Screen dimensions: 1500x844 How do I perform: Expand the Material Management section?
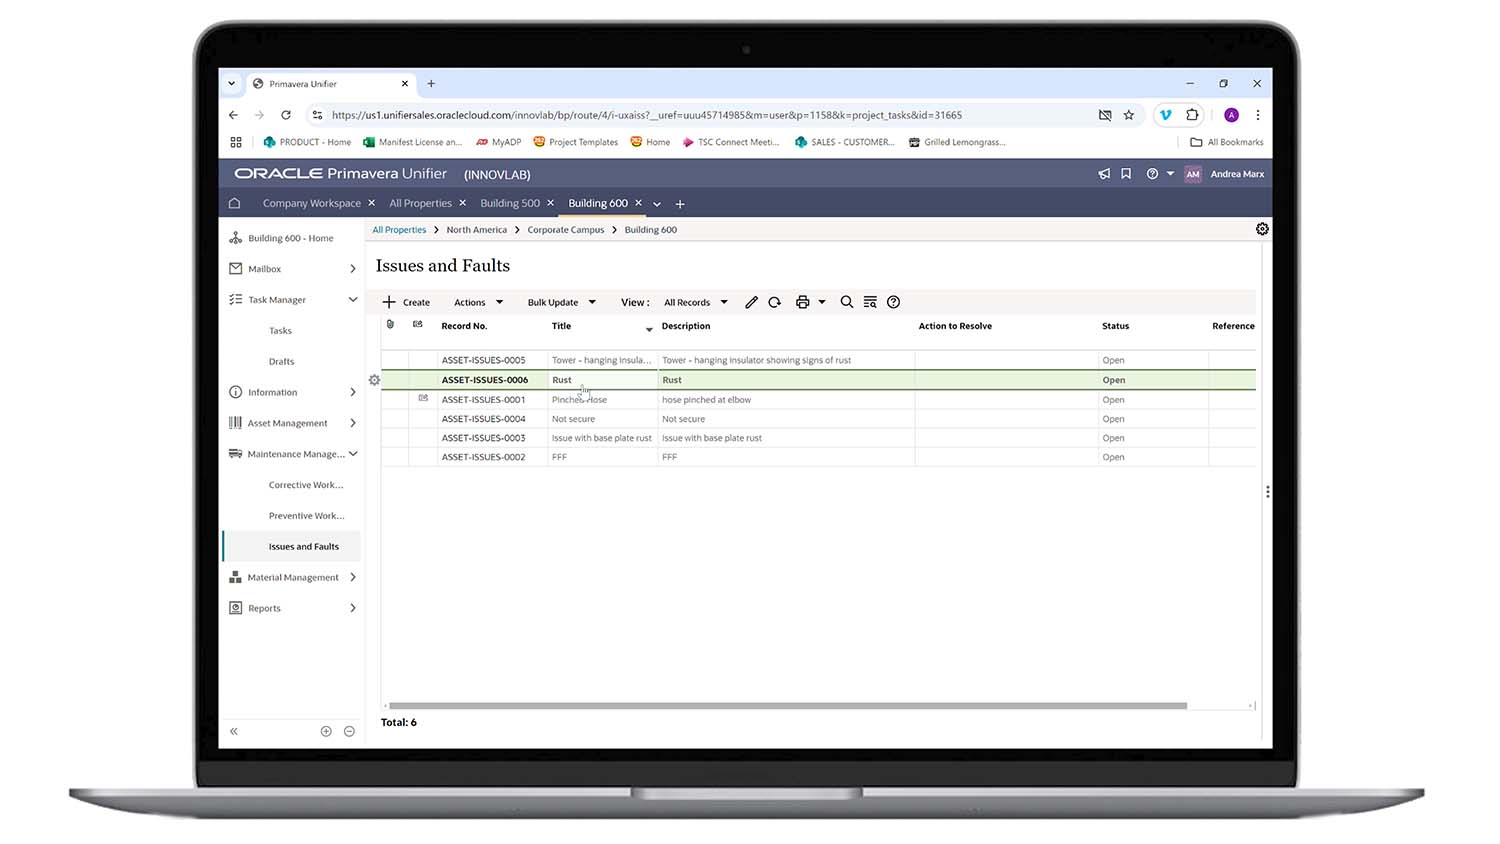pos(353,577)
